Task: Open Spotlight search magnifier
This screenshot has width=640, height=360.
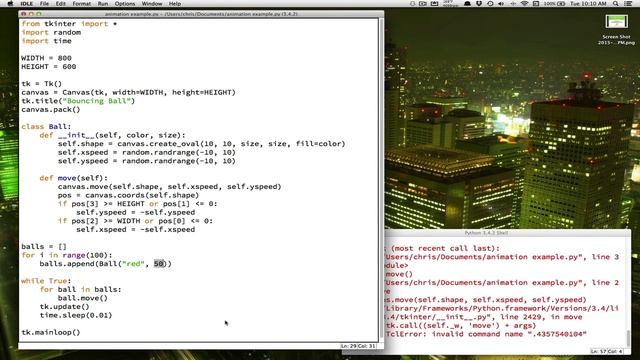Action: tap(616, 3)
